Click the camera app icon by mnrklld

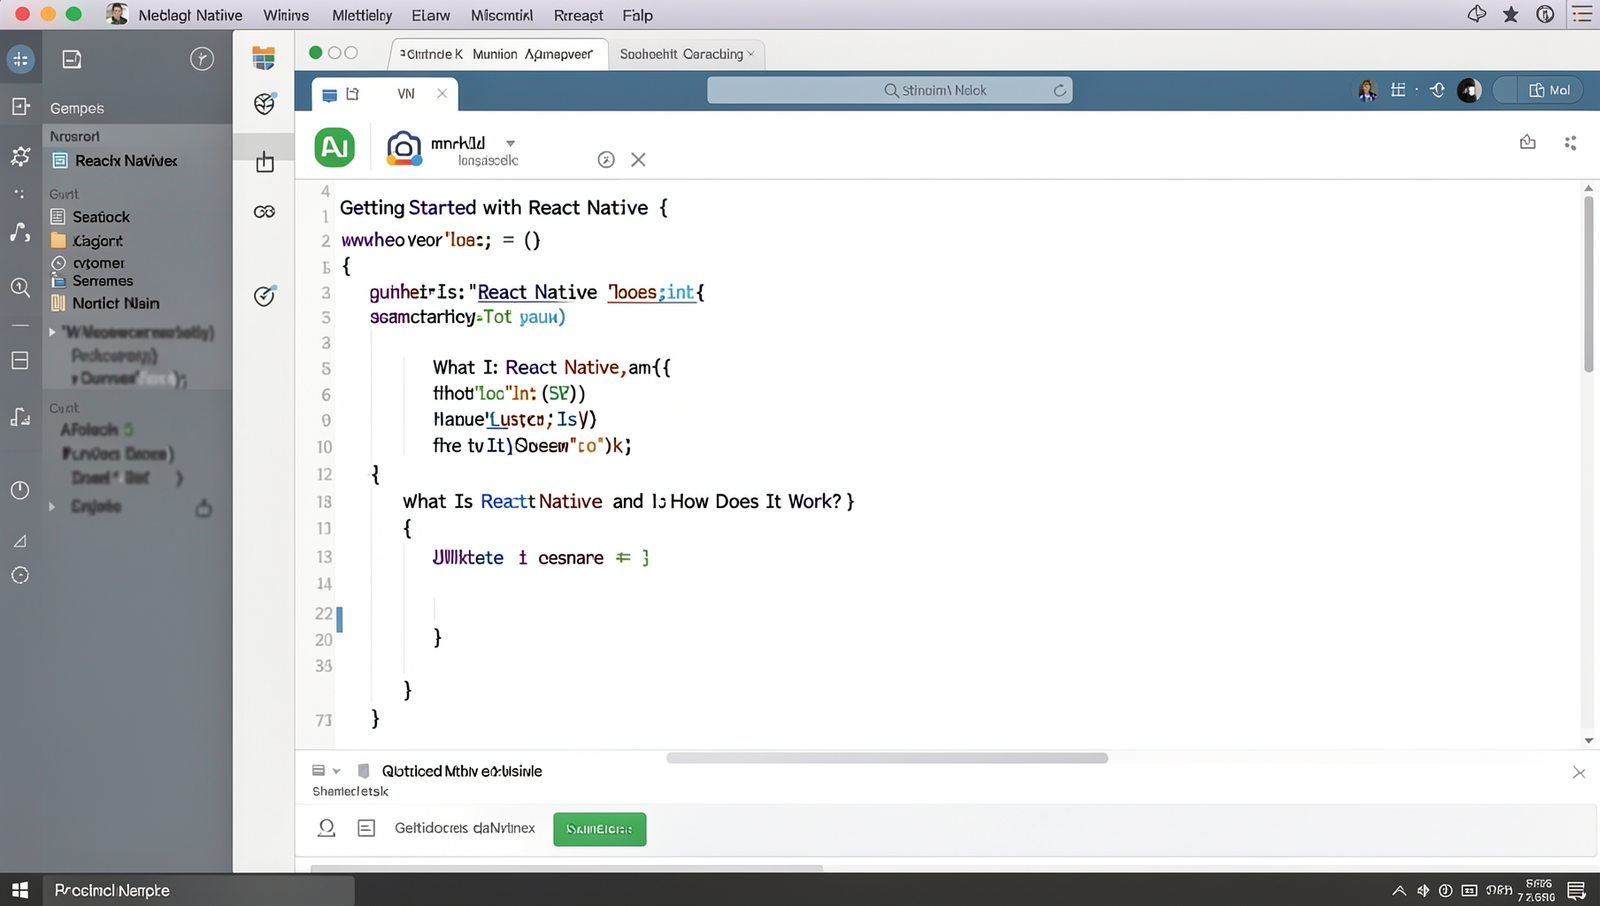coord(403,148)
